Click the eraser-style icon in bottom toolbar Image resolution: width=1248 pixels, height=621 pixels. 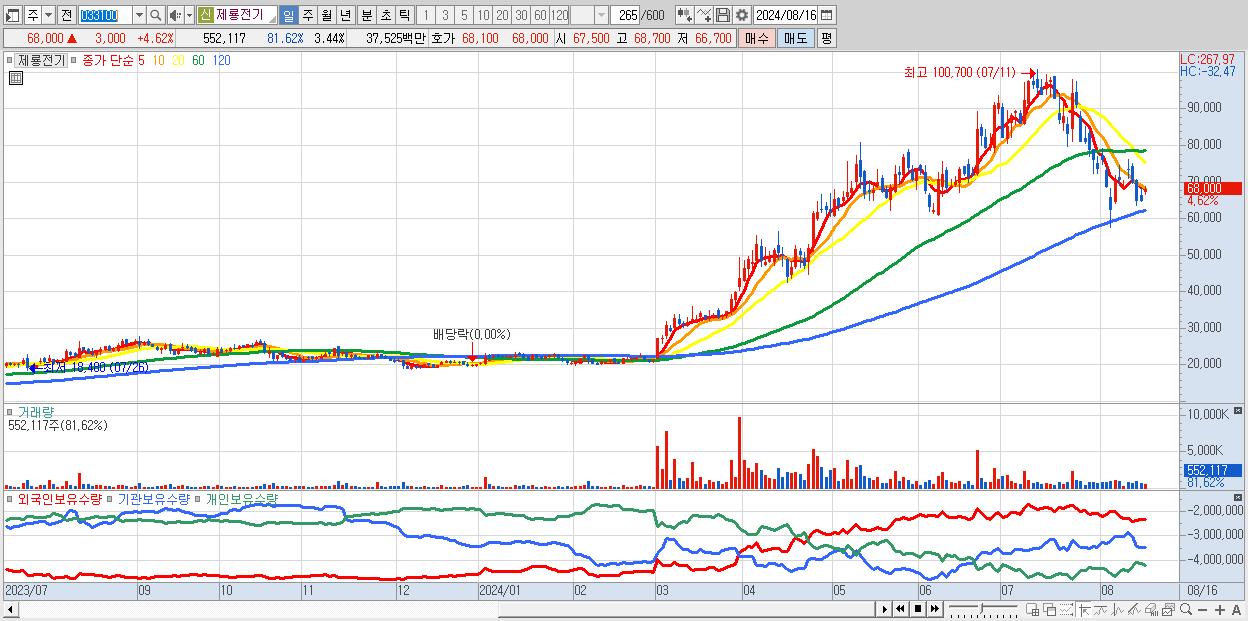(x=1151, y=609)
